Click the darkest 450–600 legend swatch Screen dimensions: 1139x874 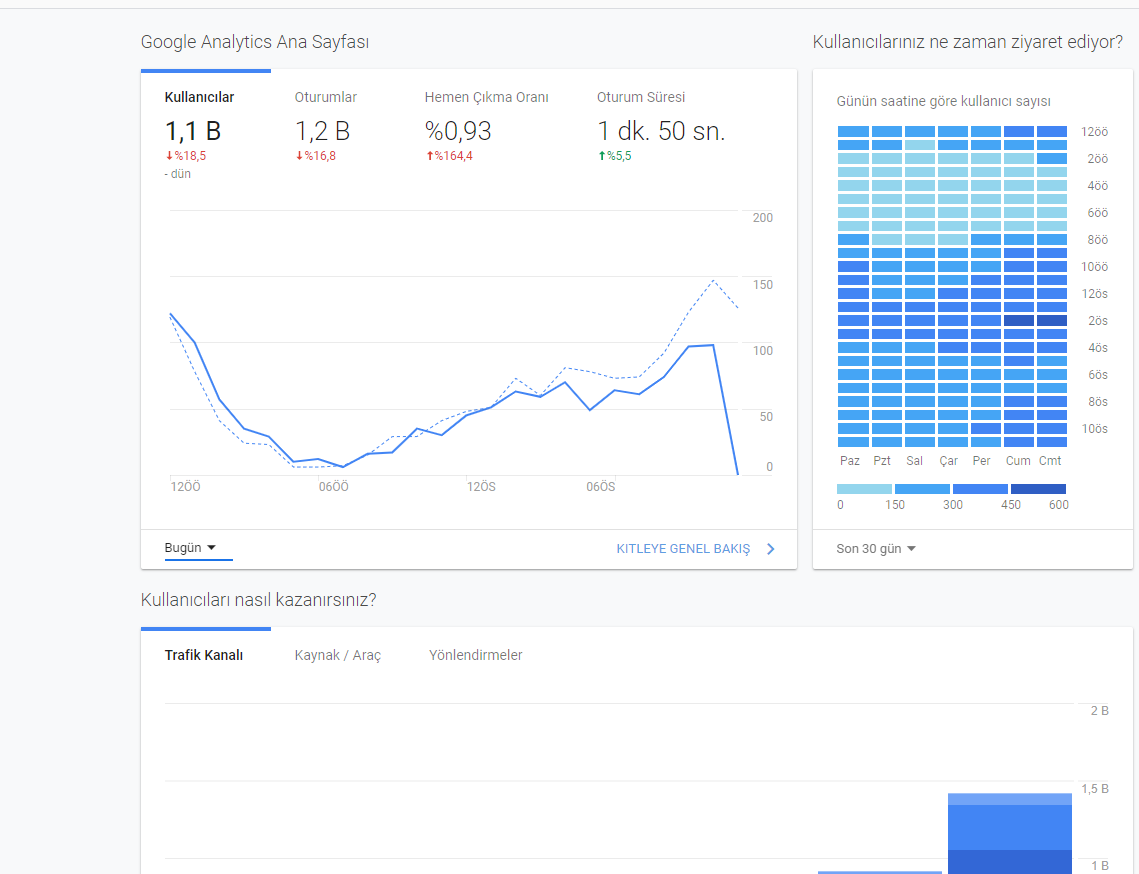[x=1039, y=489]
